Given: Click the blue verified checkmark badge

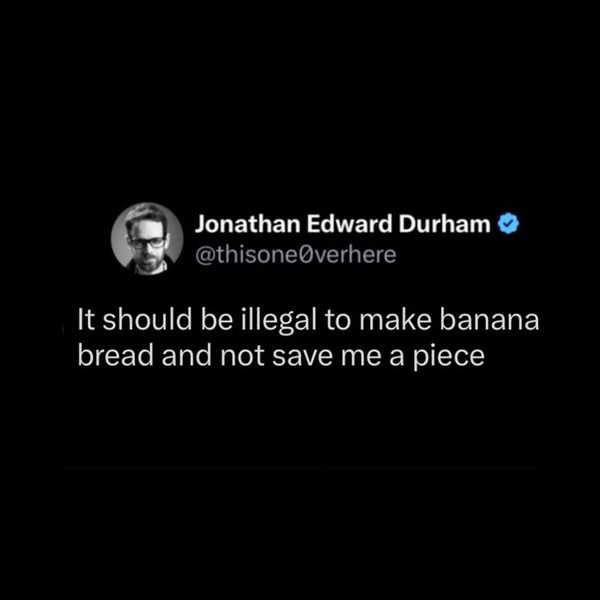Looking at the screenshot, I should [509, 224].
